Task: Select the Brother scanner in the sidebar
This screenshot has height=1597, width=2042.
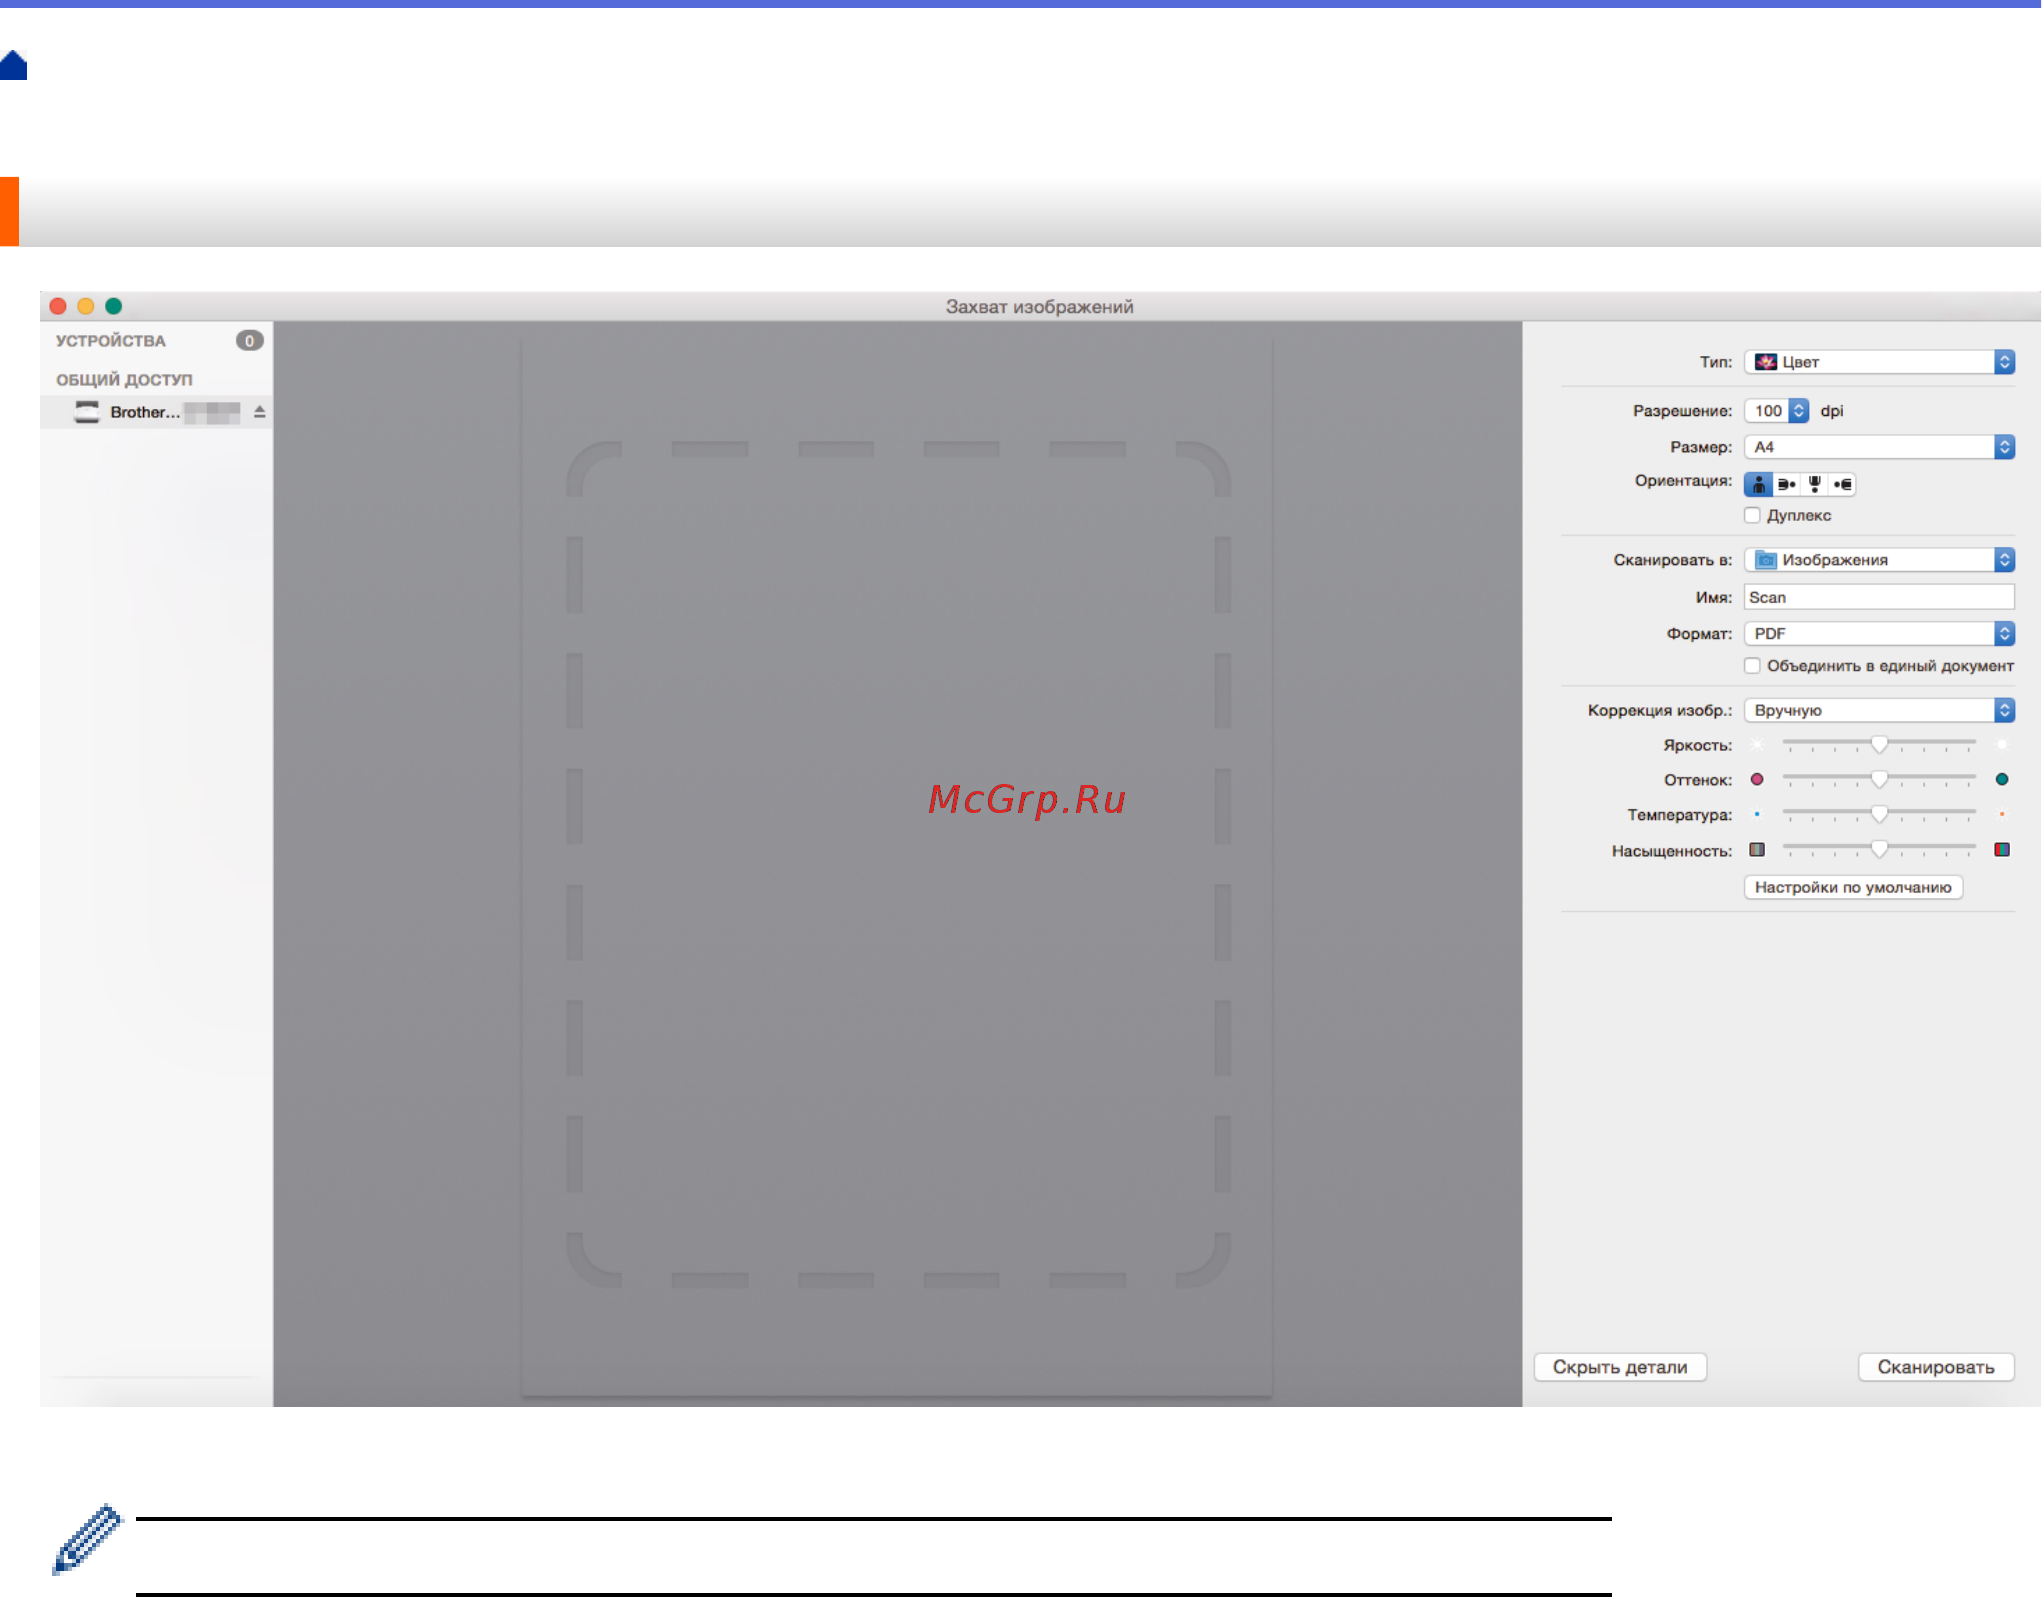Action: coord(146,412)
